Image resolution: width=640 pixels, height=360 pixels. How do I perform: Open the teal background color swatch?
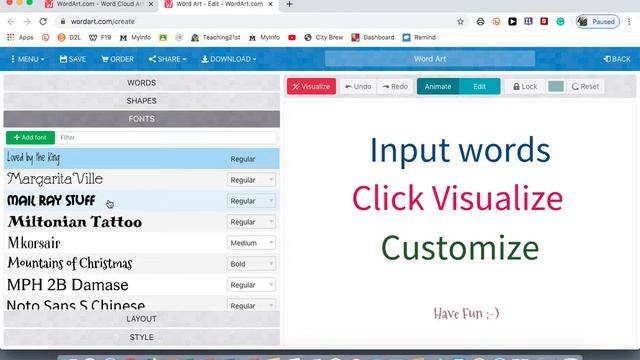(x=556, y=87)
